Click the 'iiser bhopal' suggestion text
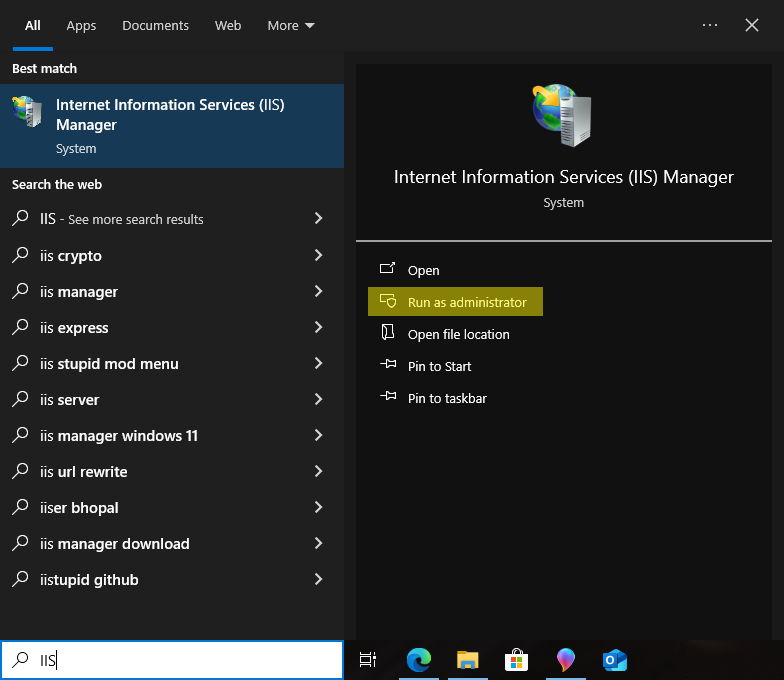Viewport: 784px width, 680px height. coord(79,508)
